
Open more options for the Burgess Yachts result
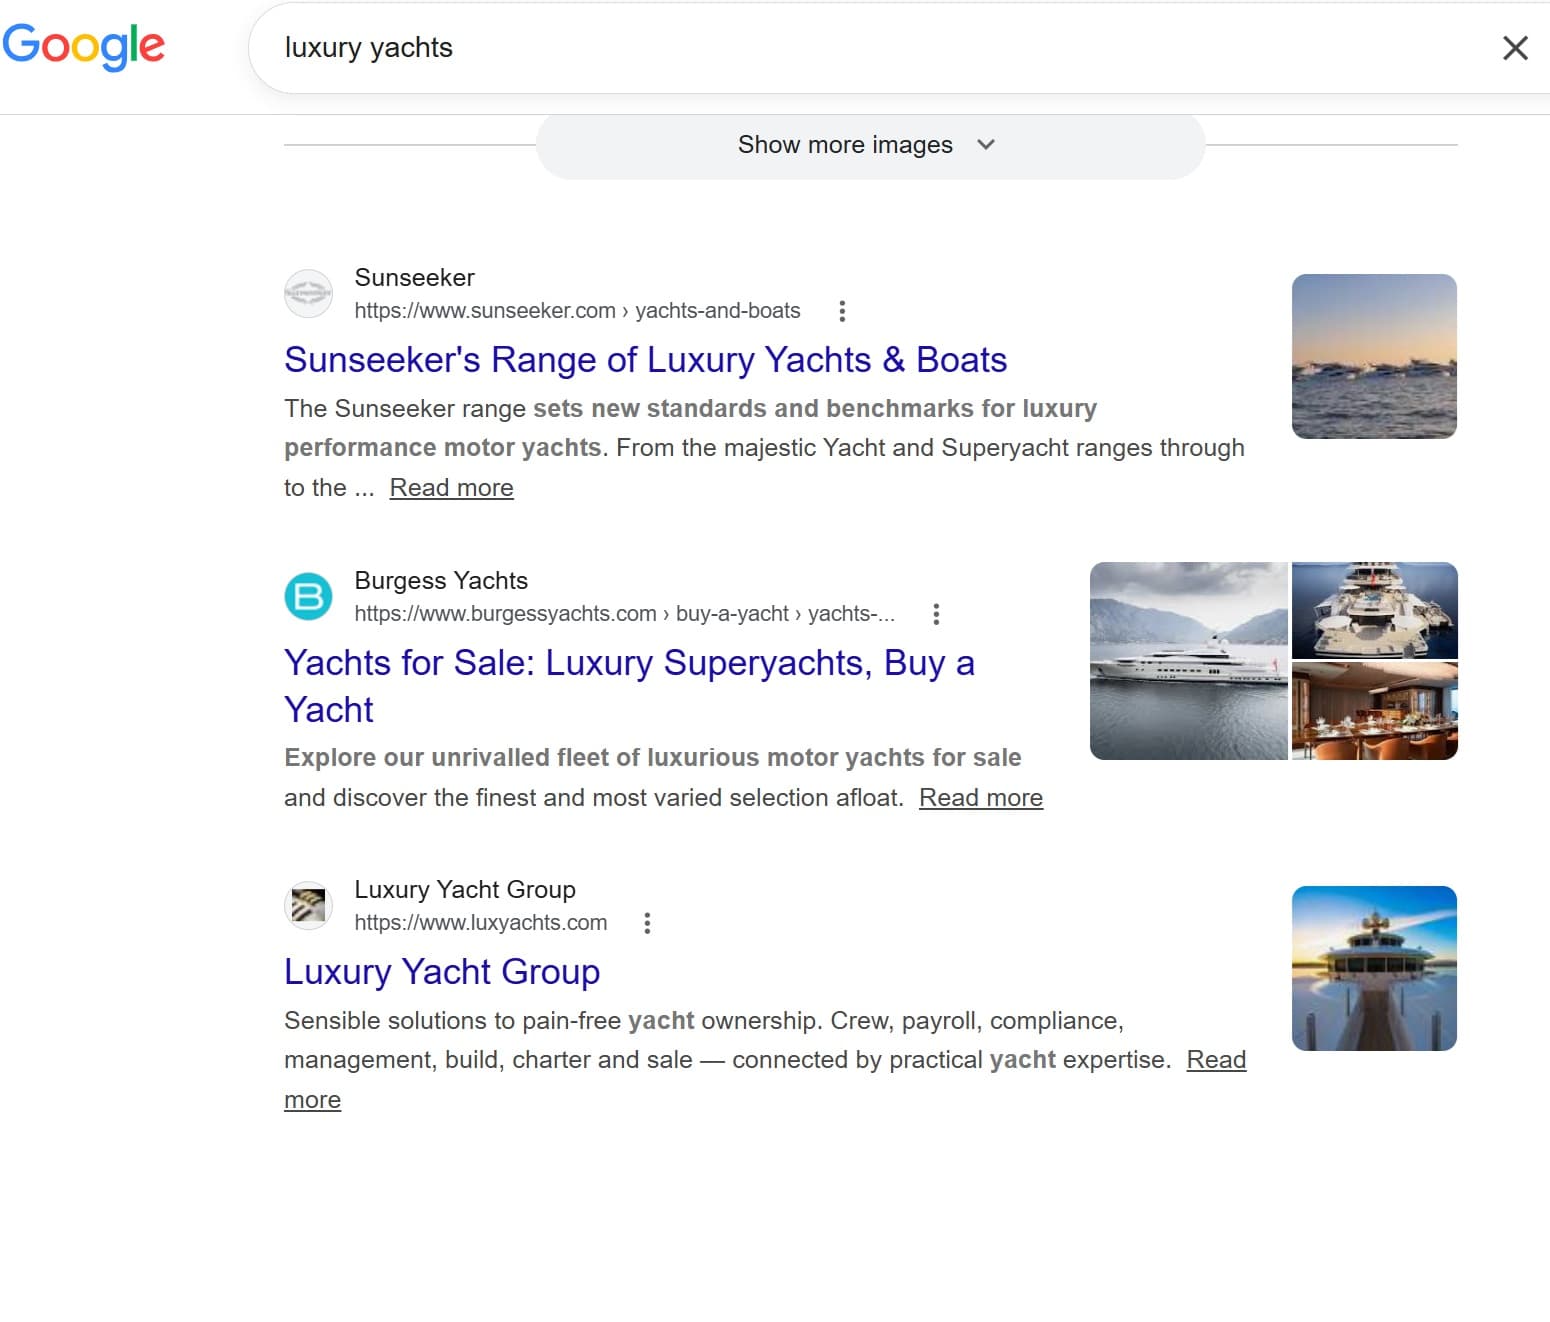[936, 614]
